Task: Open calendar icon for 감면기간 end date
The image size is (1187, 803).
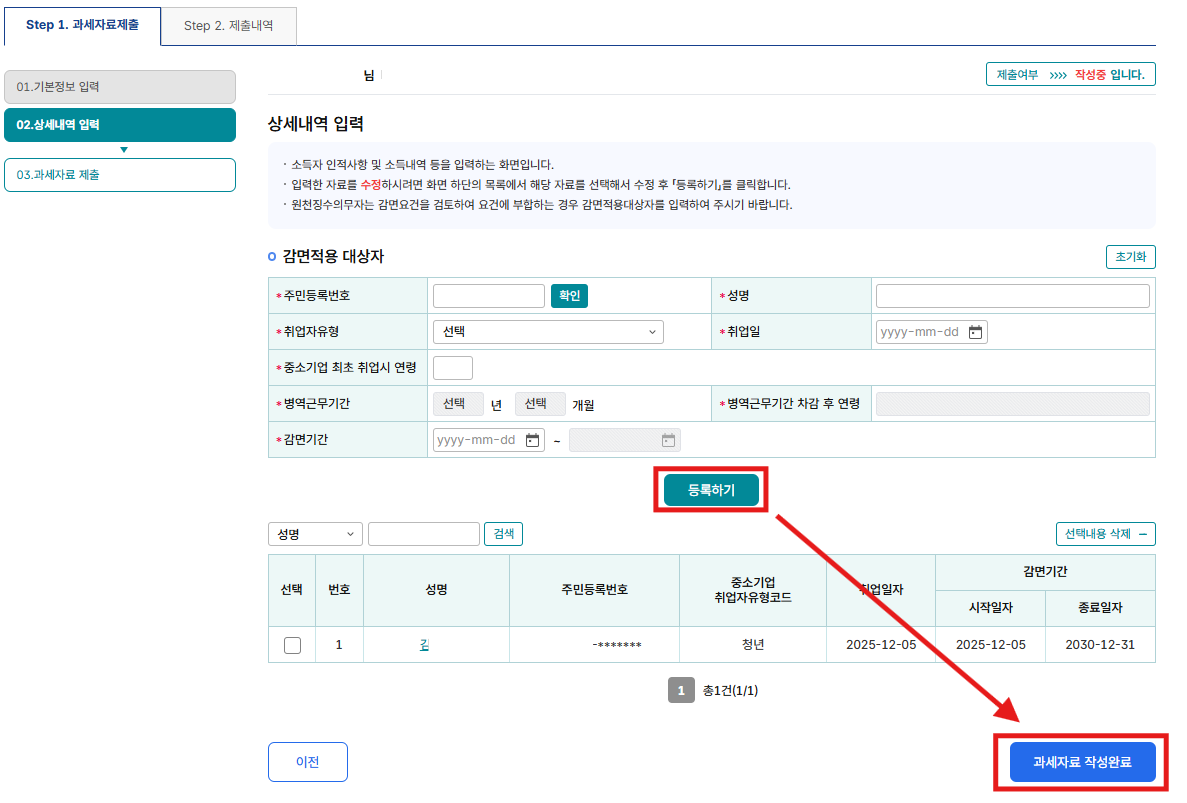Action: click(x=668, y=440)
